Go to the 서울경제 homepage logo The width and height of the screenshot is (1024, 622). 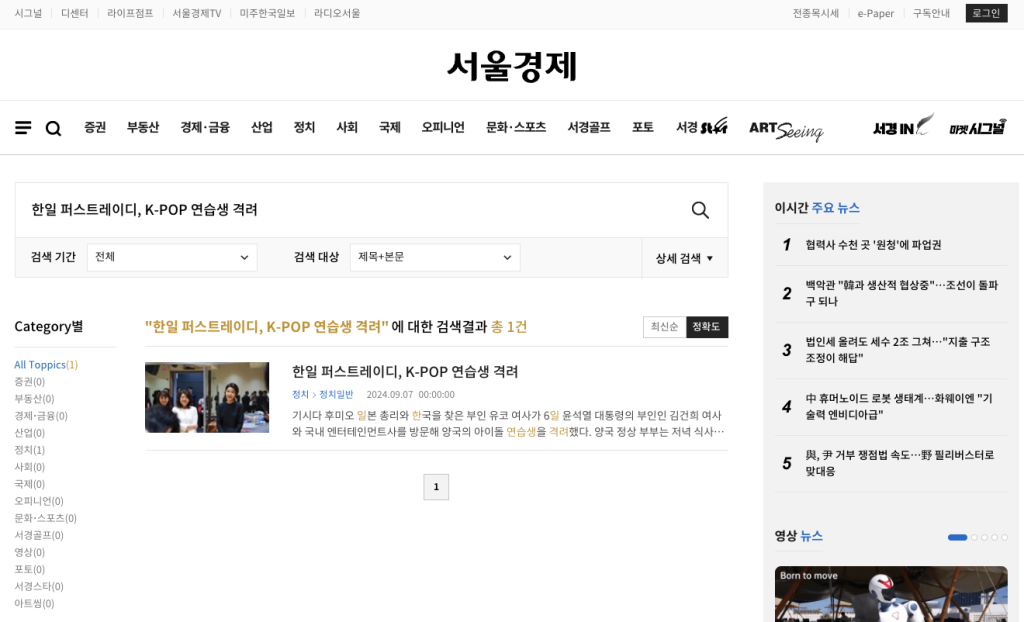(512, 66)
